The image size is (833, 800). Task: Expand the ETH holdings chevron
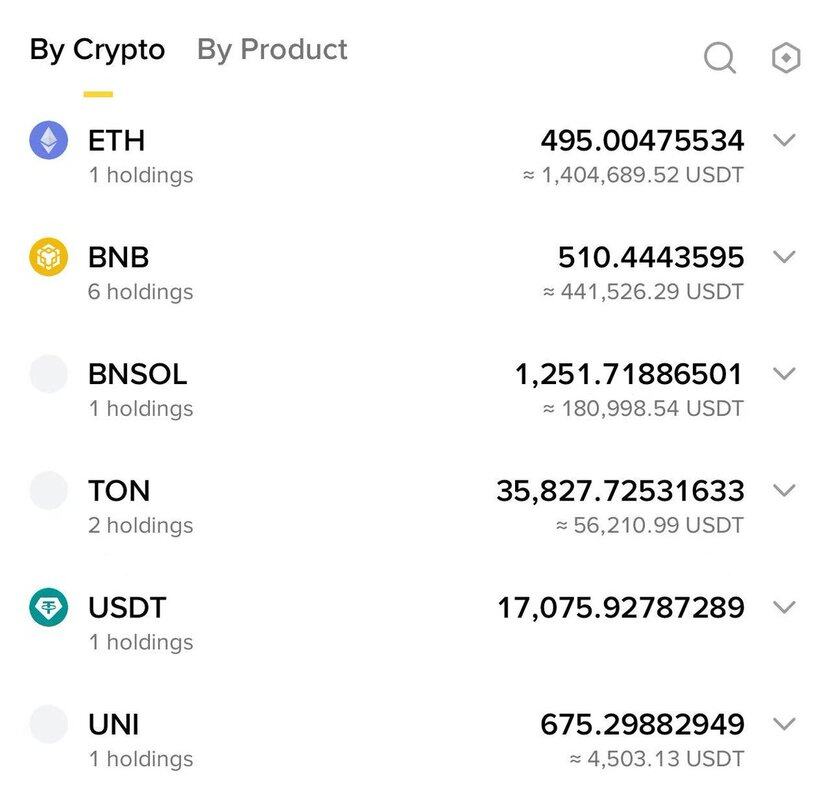pos(785,140)
